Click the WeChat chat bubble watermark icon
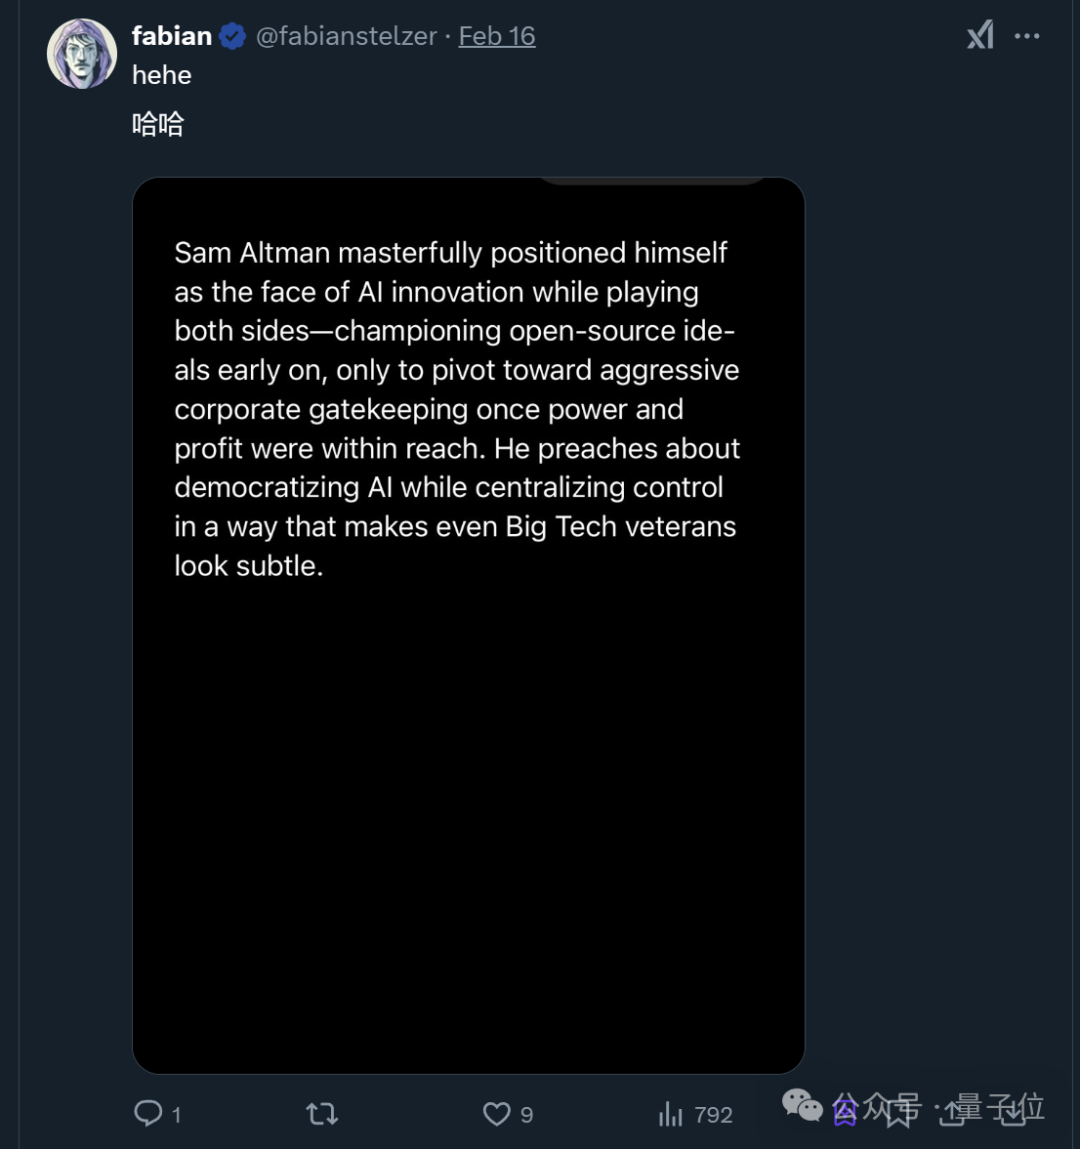The image size is (1080, 1149). (802, 1106)
